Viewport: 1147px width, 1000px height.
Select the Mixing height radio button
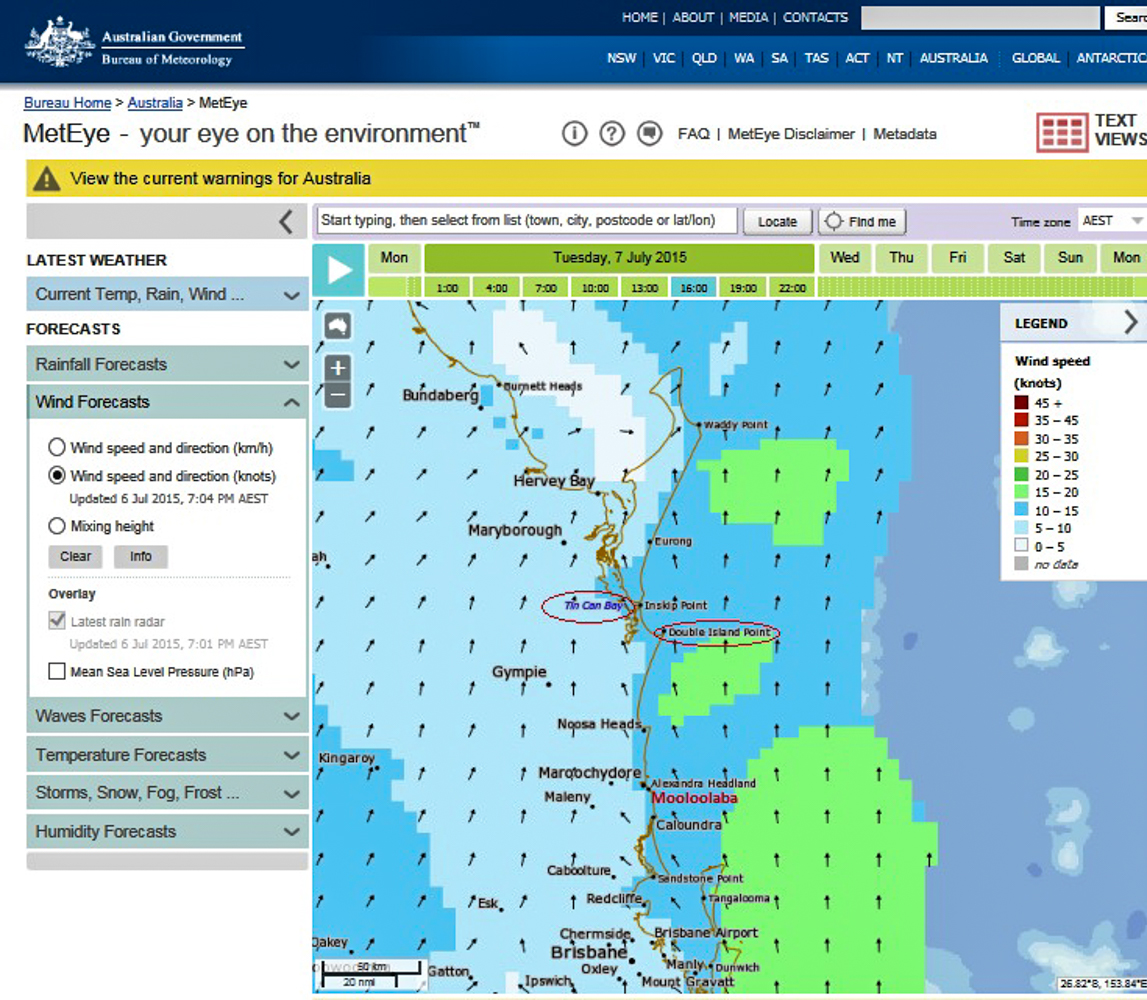point(57,526)
